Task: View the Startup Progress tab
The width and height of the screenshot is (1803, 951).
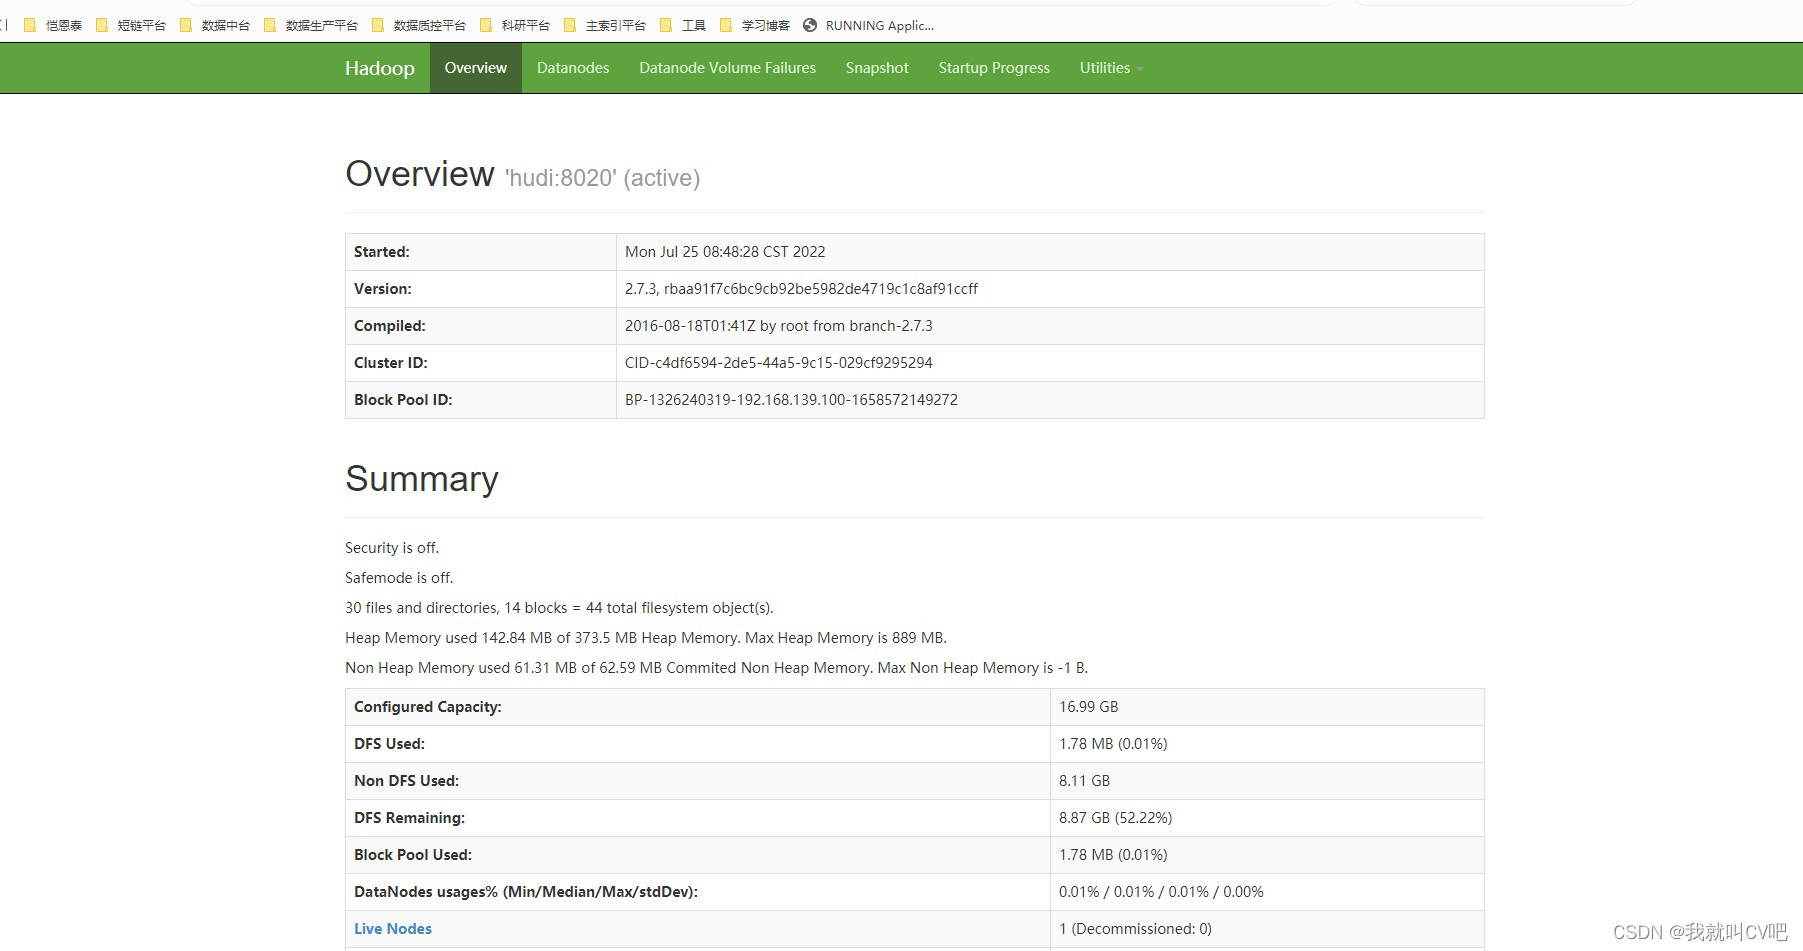Action: [x=993, y=68]
